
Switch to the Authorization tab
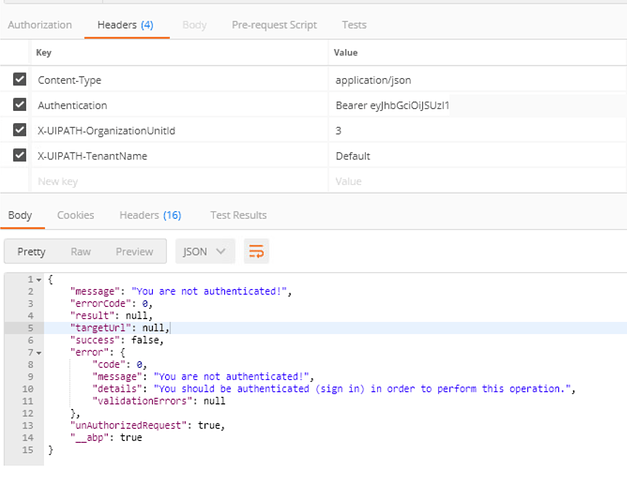(40, 24)
